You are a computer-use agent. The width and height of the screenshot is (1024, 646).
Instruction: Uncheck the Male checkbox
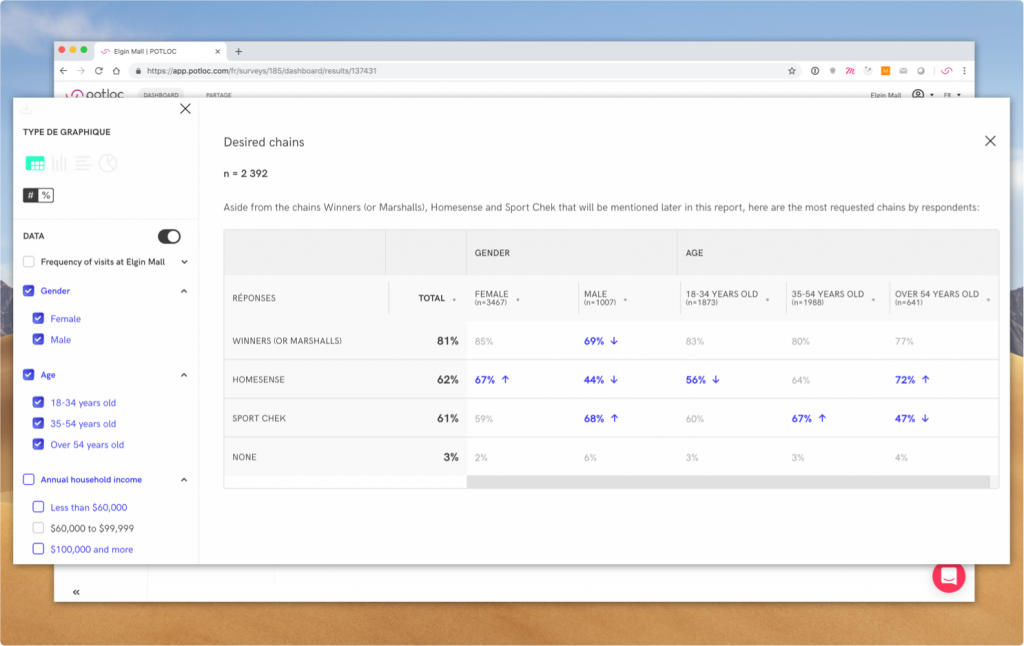coord(39,340)
